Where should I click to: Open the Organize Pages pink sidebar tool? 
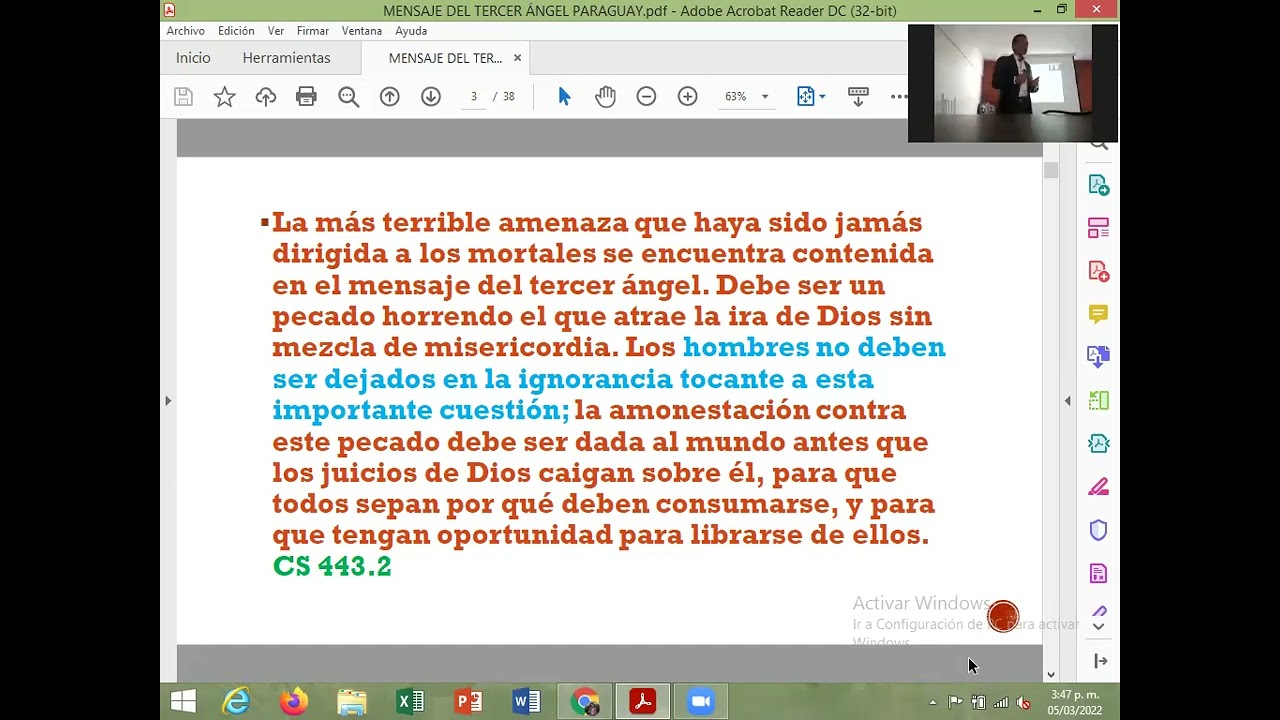pyautogui.click(x=1098, y=229)
